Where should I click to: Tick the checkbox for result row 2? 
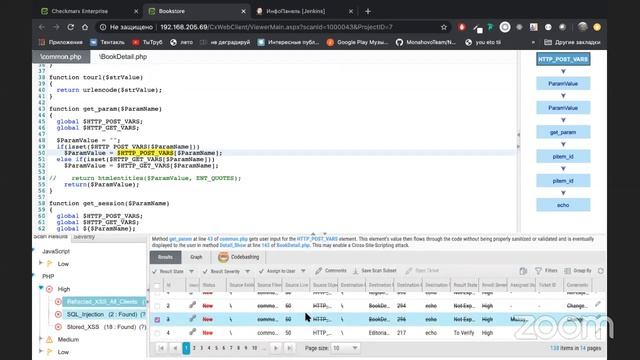[157, 306]
